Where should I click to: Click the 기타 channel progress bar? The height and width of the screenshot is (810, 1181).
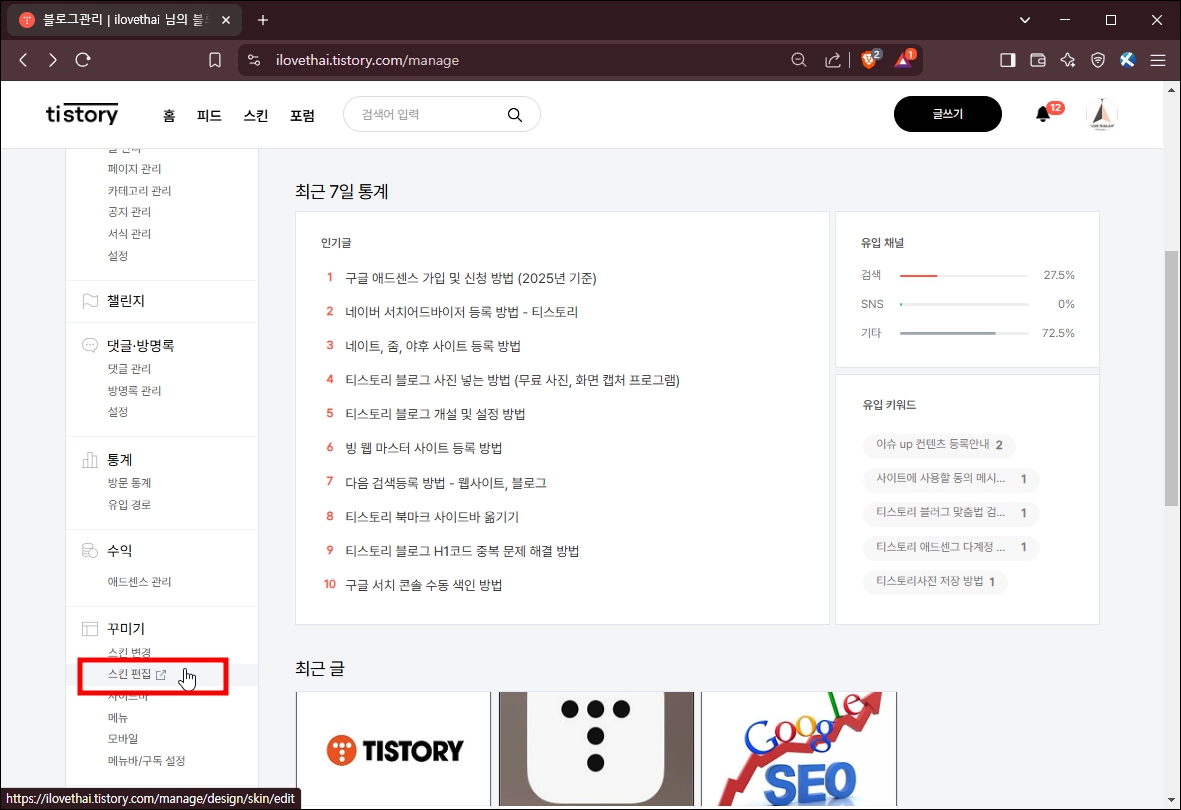coord(963,333)
